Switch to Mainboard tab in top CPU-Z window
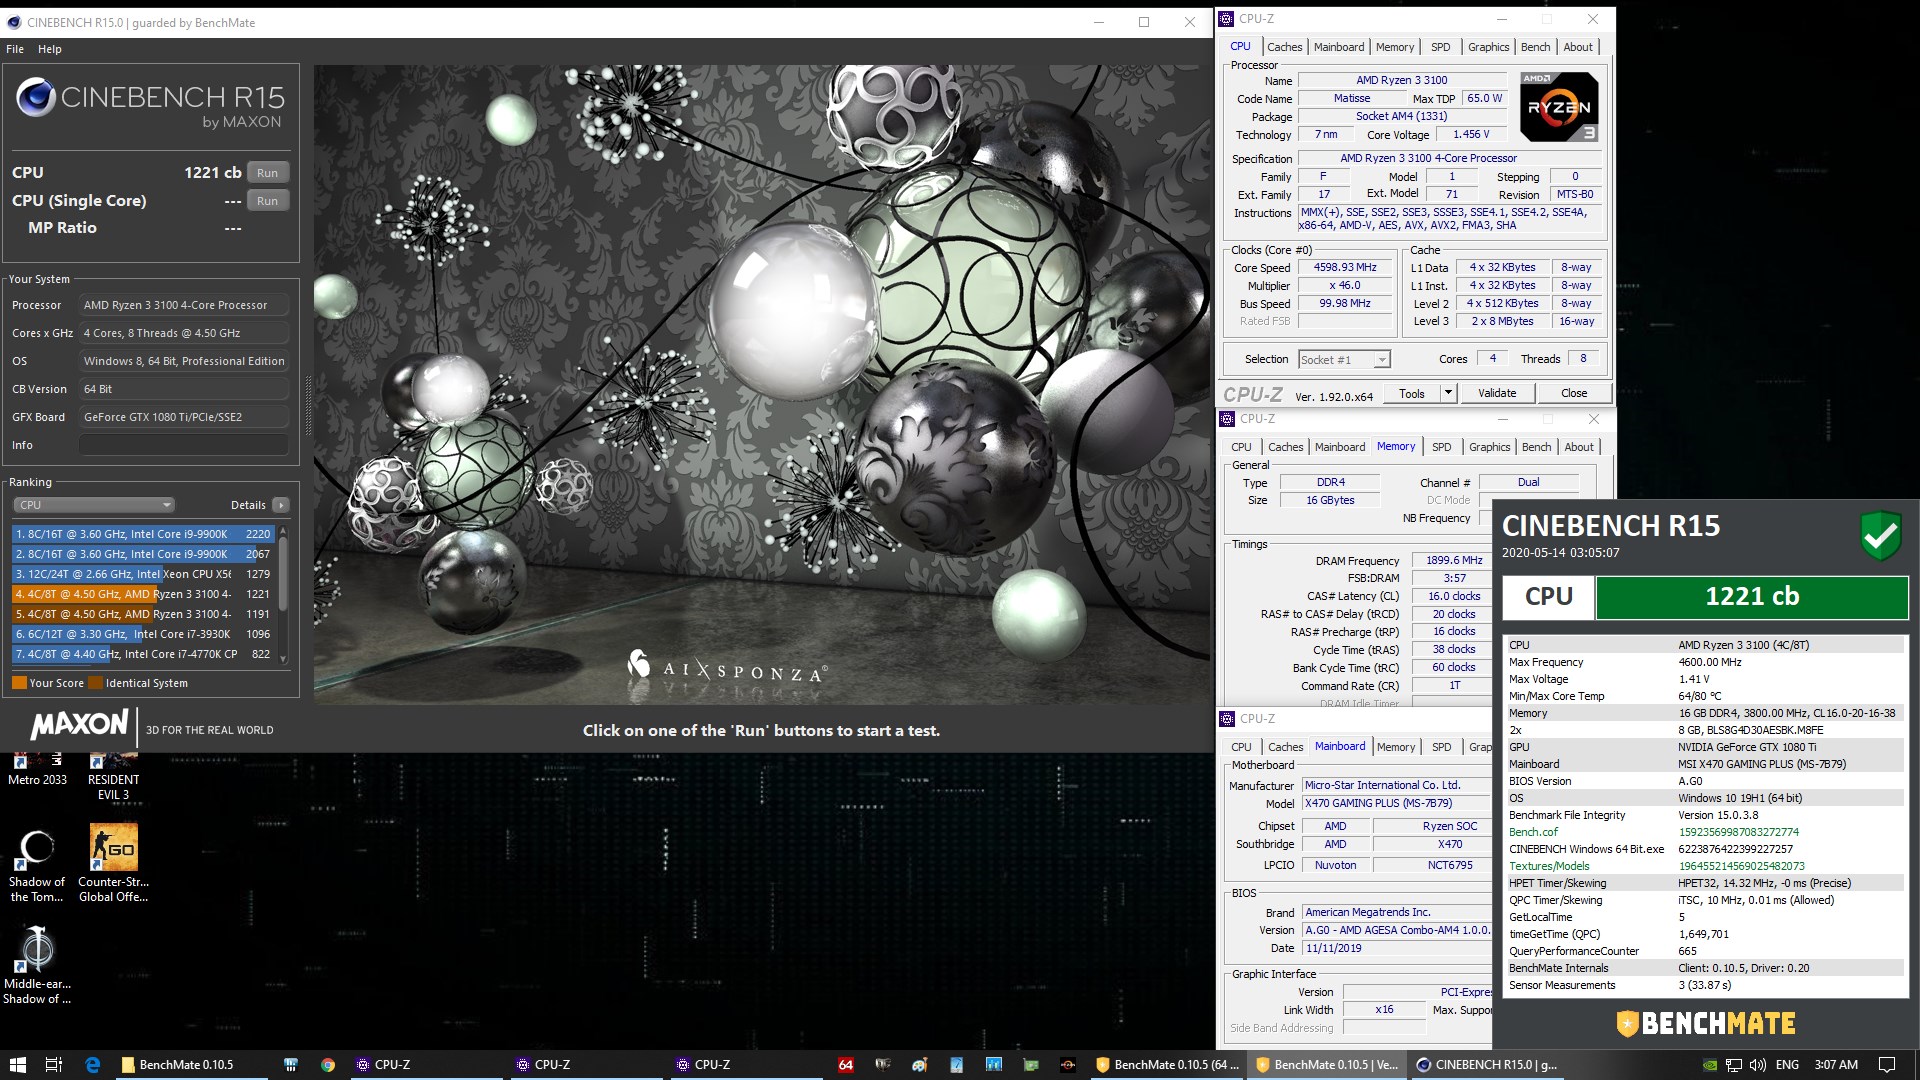This screenshot has height=1080, width=1920. [1339, 47]
